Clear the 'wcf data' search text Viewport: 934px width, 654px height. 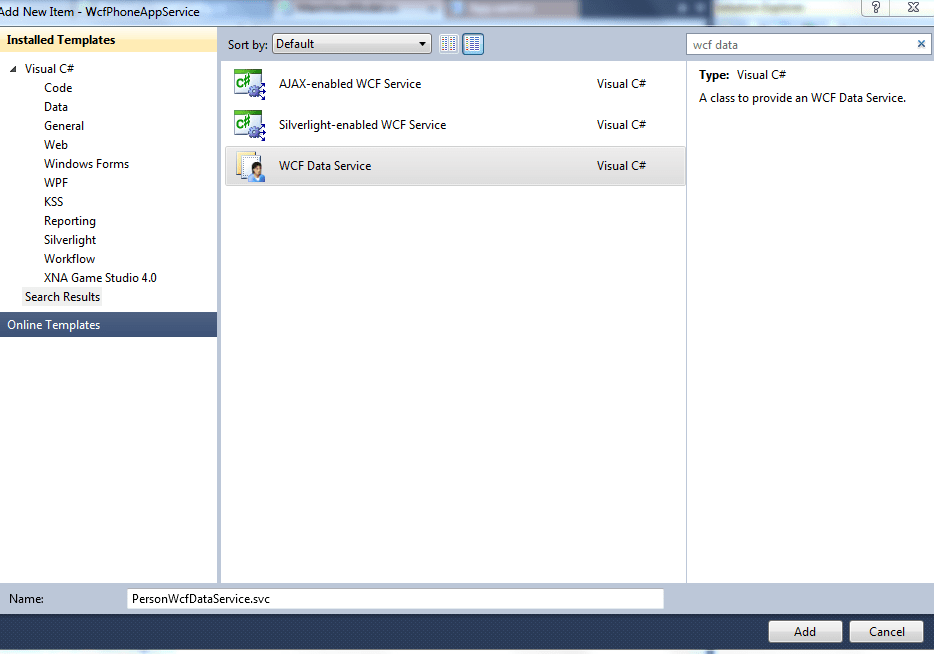tap(921, 44)
